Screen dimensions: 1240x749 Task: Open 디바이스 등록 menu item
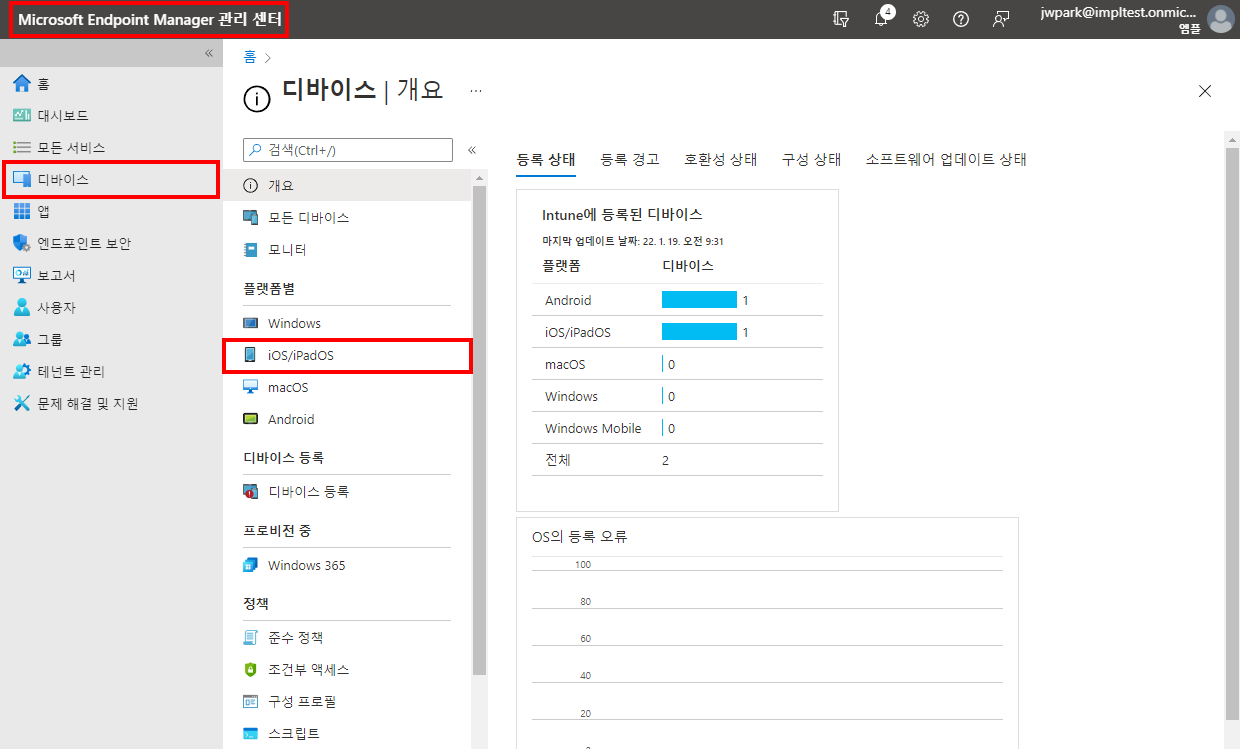tap(347, 491)
